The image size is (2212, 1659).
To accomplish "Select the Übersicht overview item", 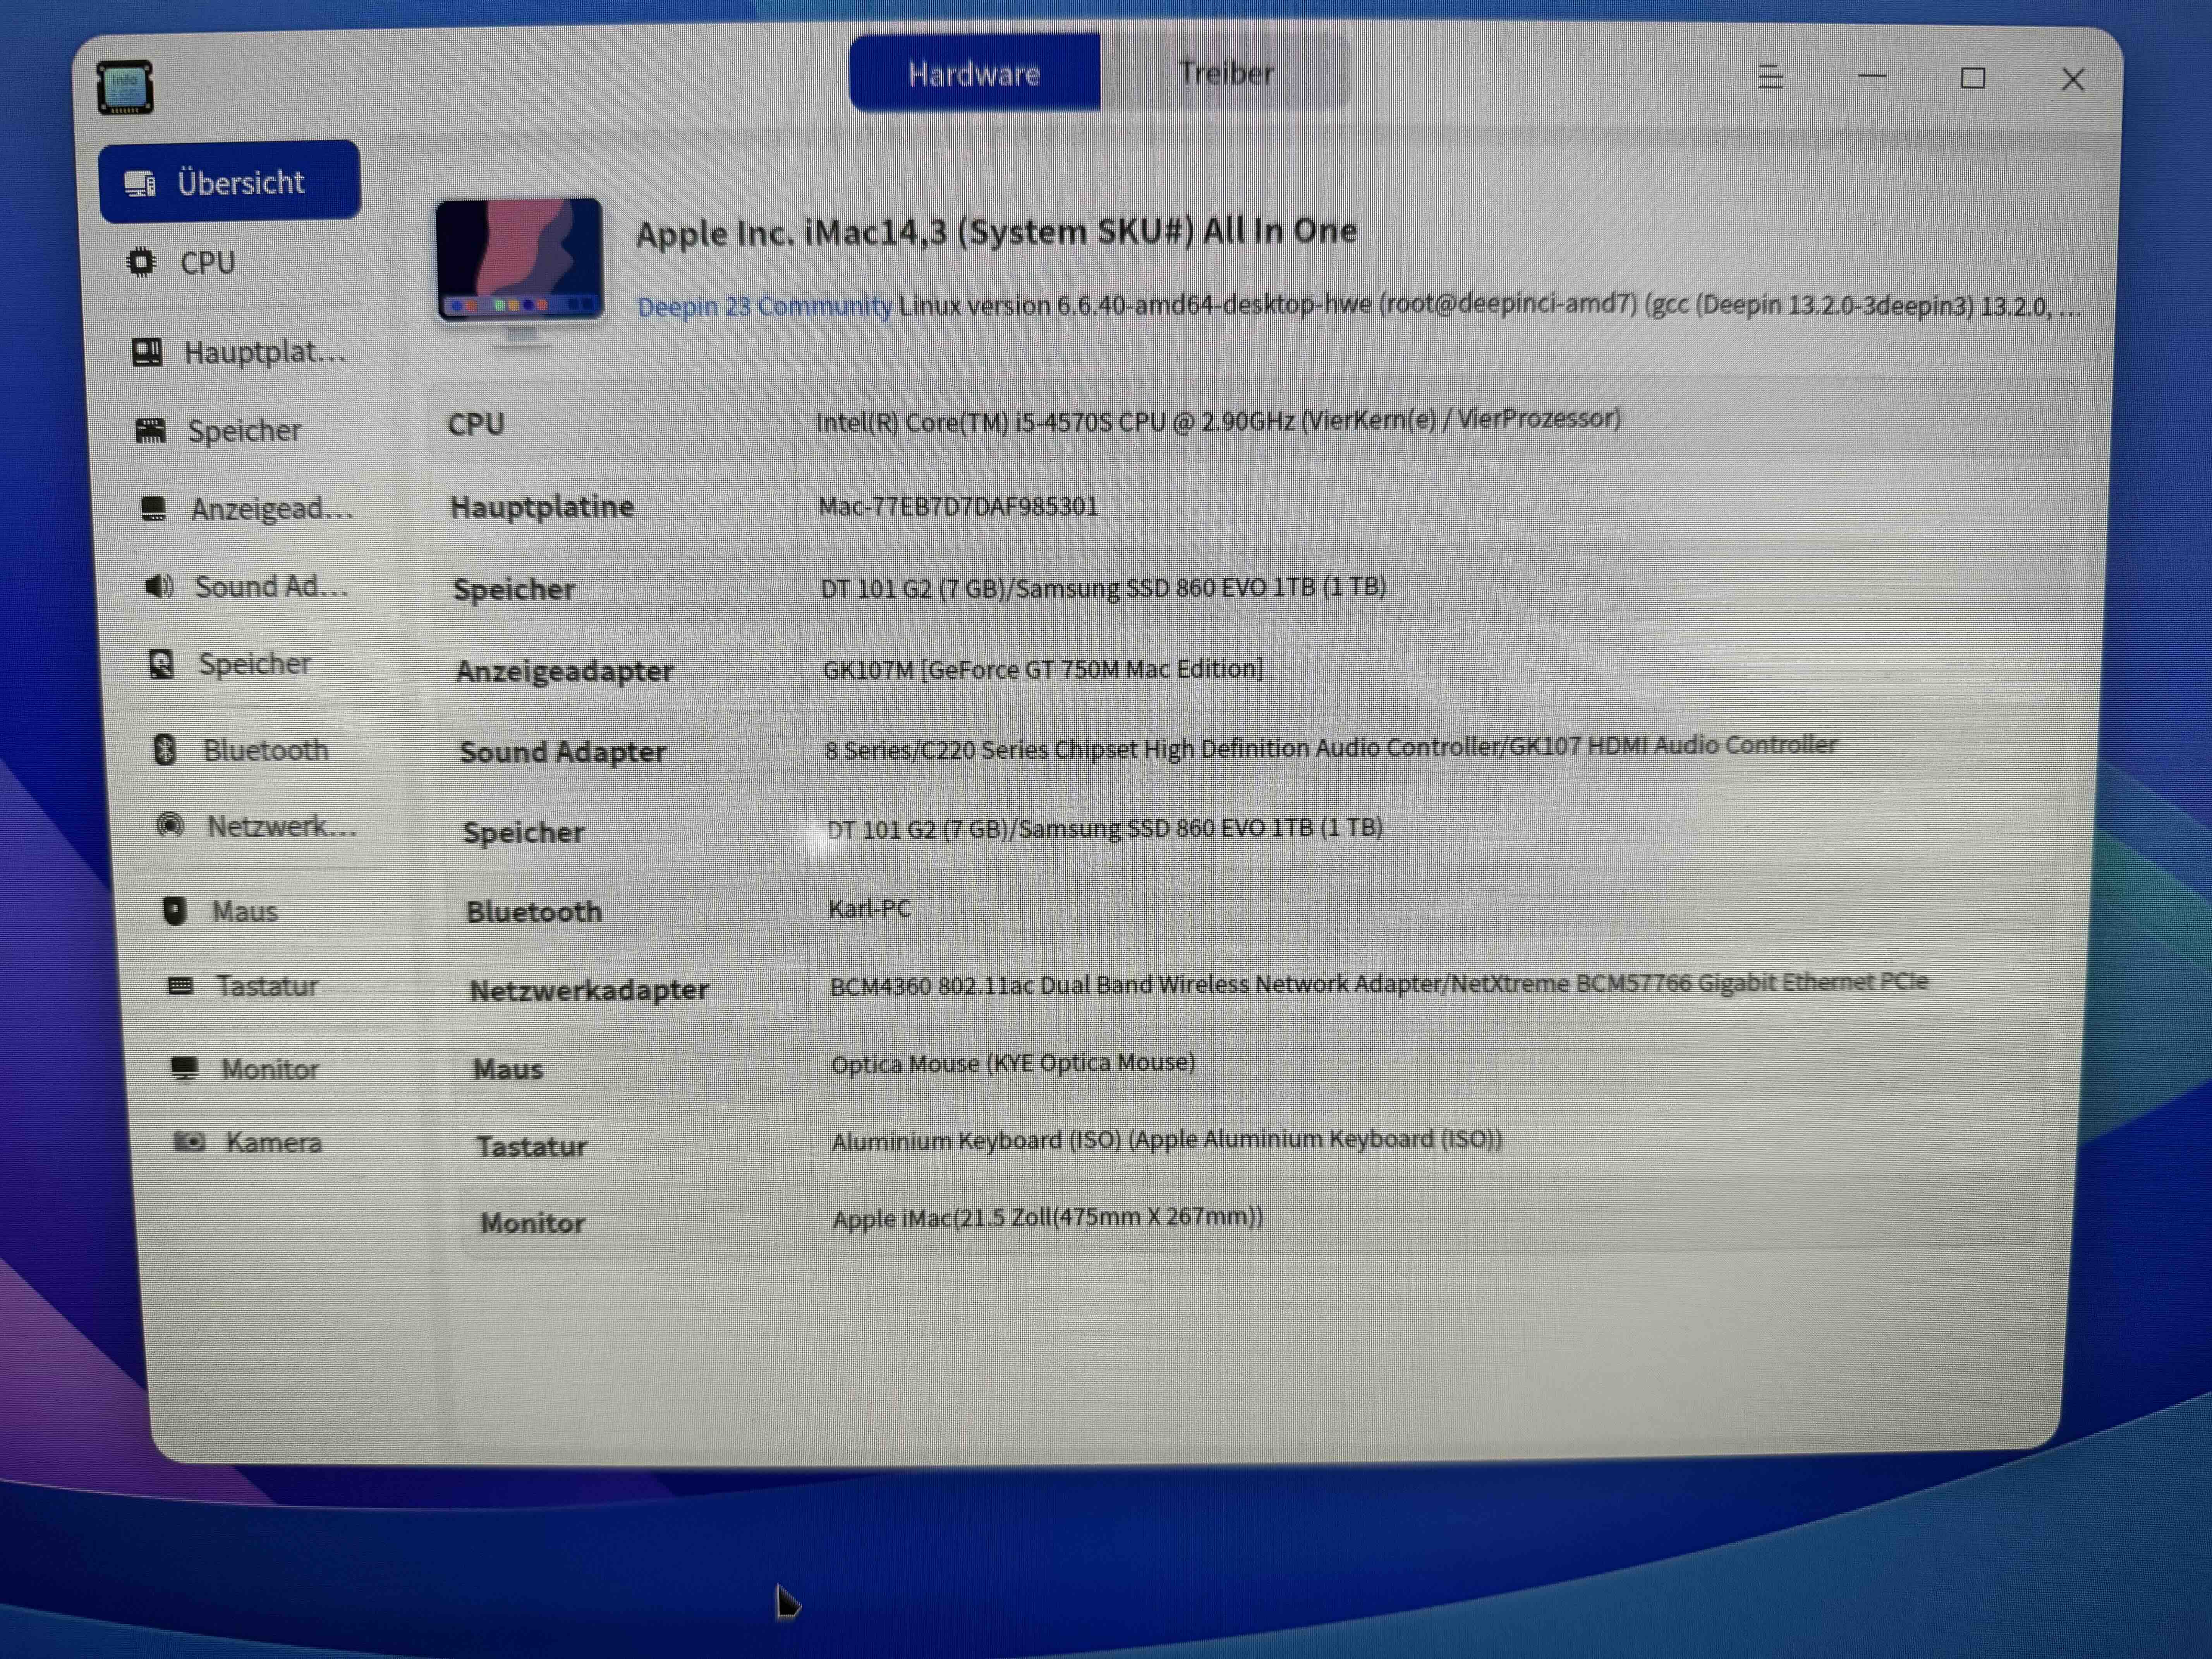I will 230,182.
